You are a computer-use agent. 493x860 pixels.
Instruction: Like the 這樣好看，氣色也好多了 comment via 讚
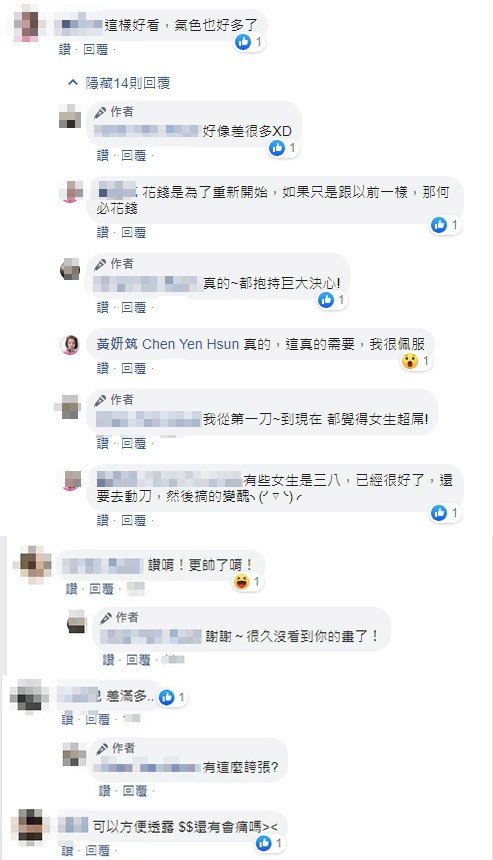pyautogui.click(x=65, y=49)
